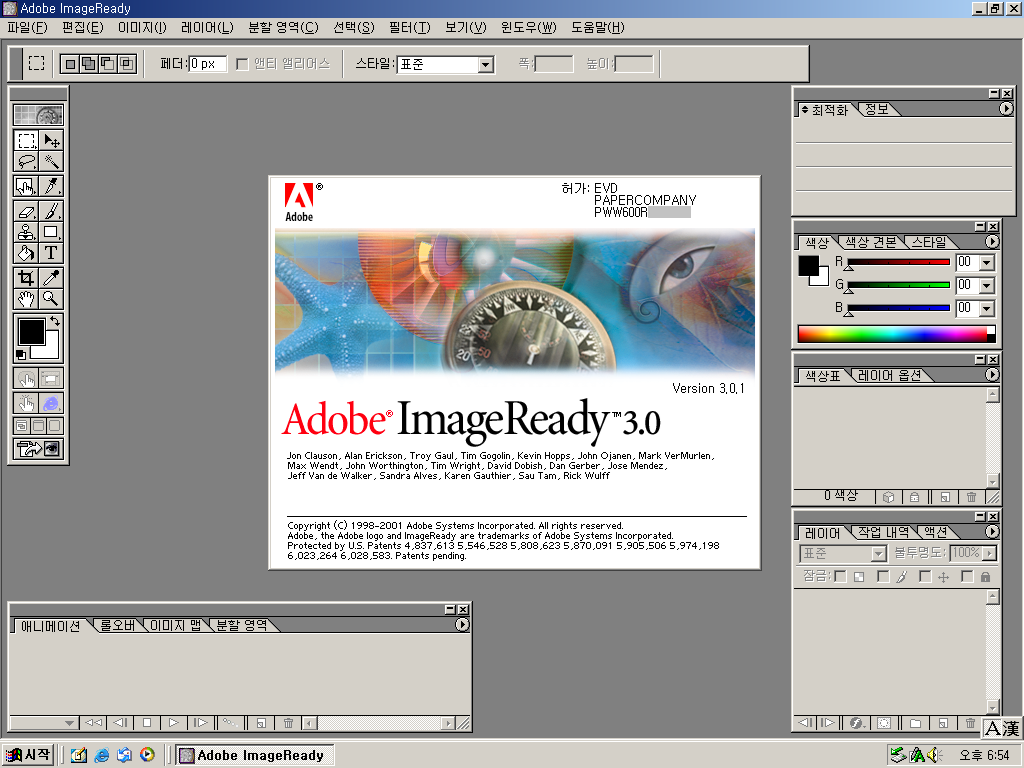Toggle lock all checkbox in Layers panel
The image size is (1024, 768).
[x=967, y=577]
